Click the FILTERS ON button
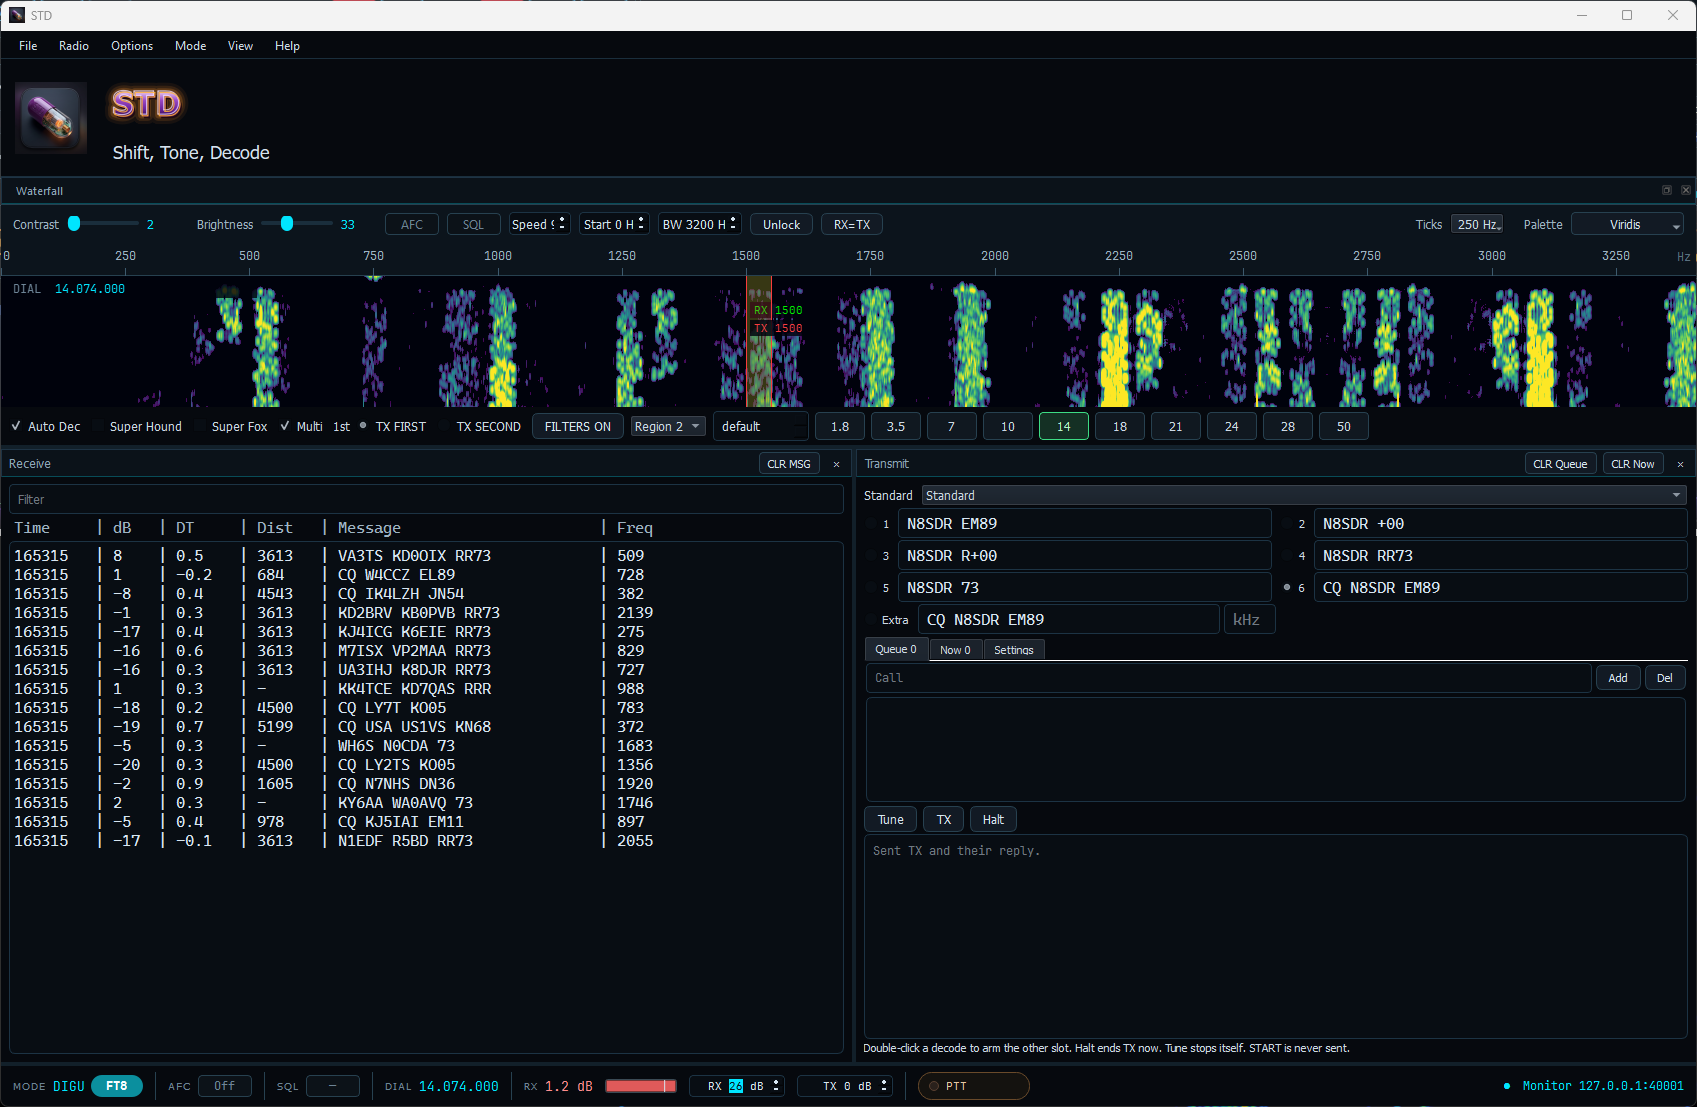1697x1107 pixels. tap(578, 426)
